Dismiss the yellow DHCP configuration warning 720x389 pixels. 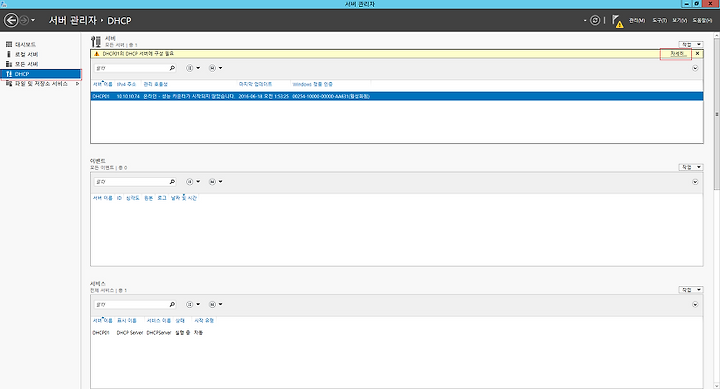tap(698, 54)
